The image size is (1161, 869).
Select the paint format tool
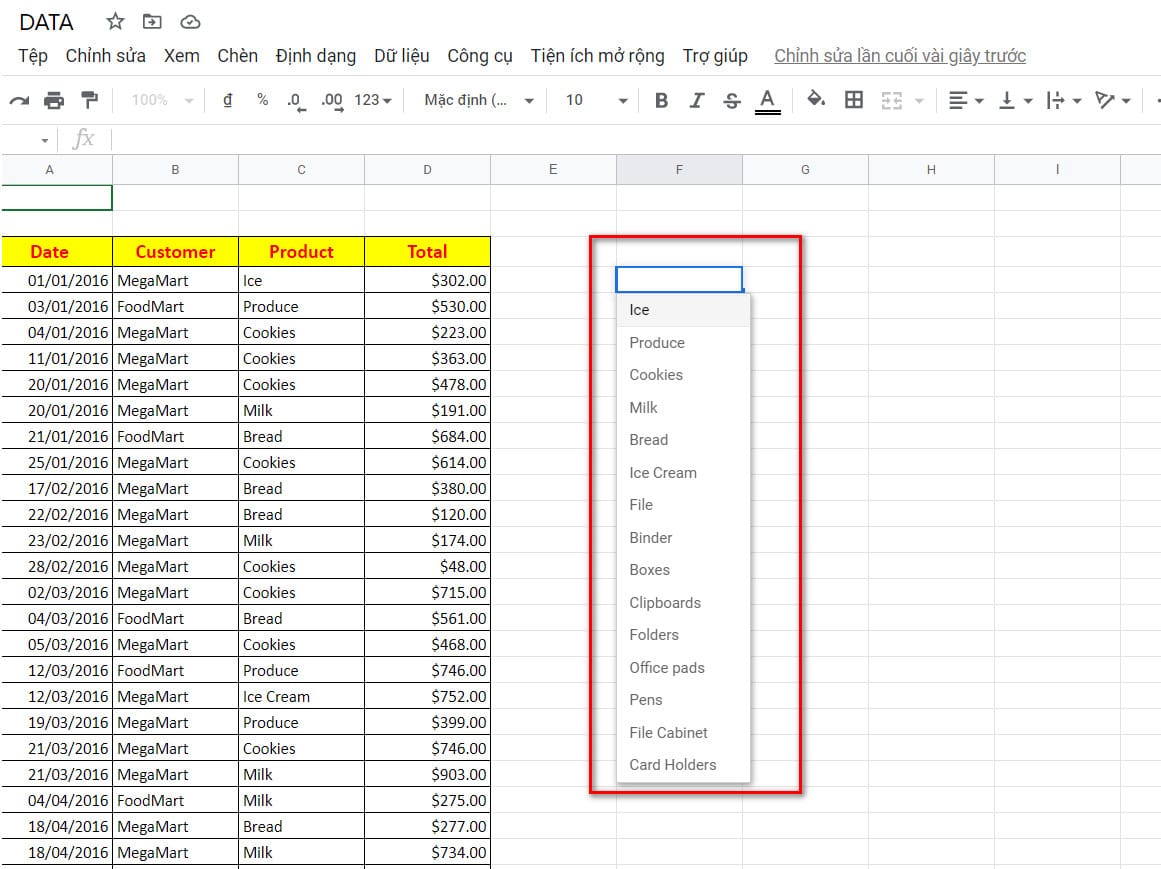[x=90, y=100]
